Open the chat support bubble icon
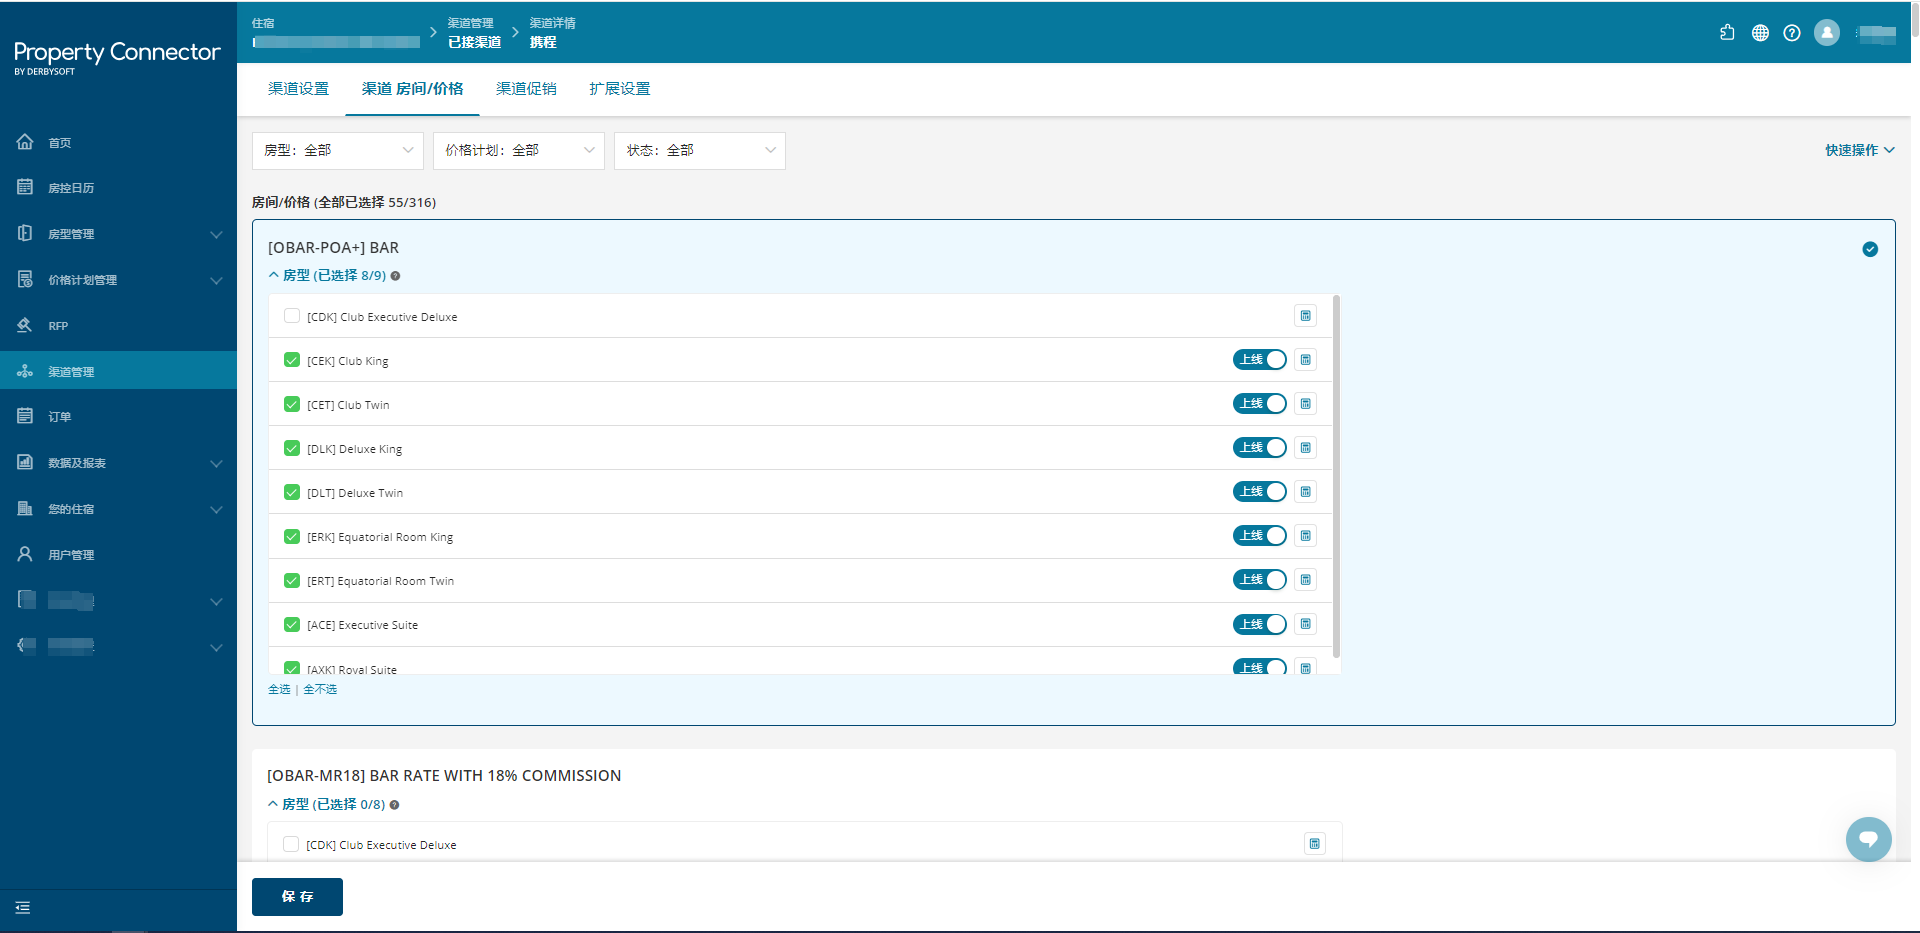Viewport: 1920px width, 933px height. (1868, 839)
